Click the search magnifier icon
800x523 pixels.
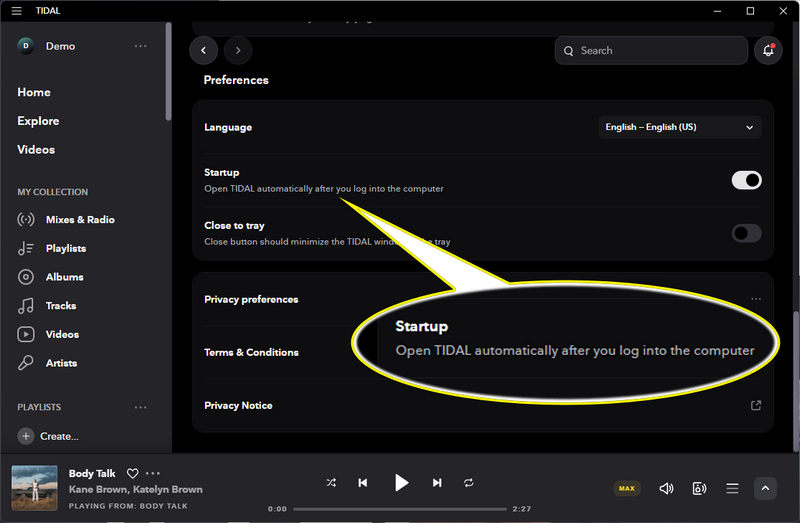click(568, 51)
